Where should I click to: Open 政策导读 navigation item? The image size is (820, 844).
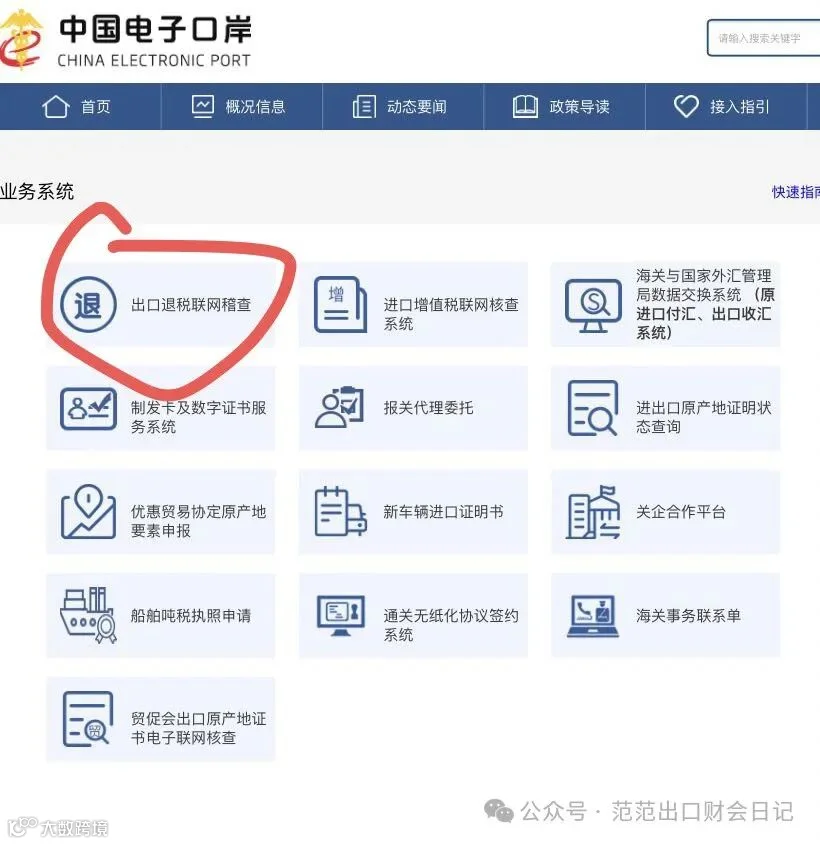click(x=561, y=107)
